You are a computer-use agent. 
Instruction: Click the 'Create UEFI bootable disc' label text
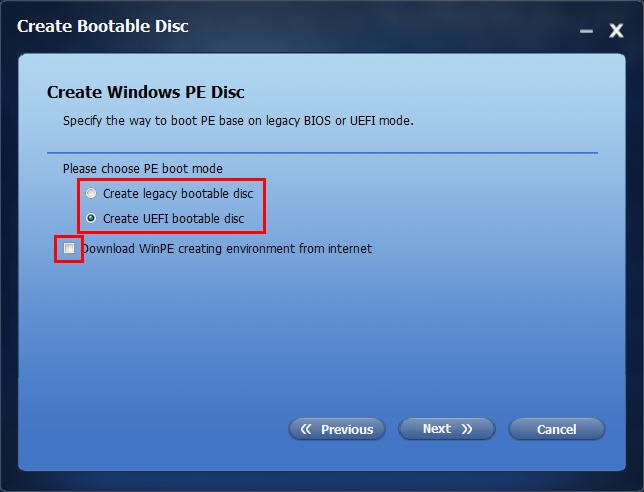(x=173, y=218)
